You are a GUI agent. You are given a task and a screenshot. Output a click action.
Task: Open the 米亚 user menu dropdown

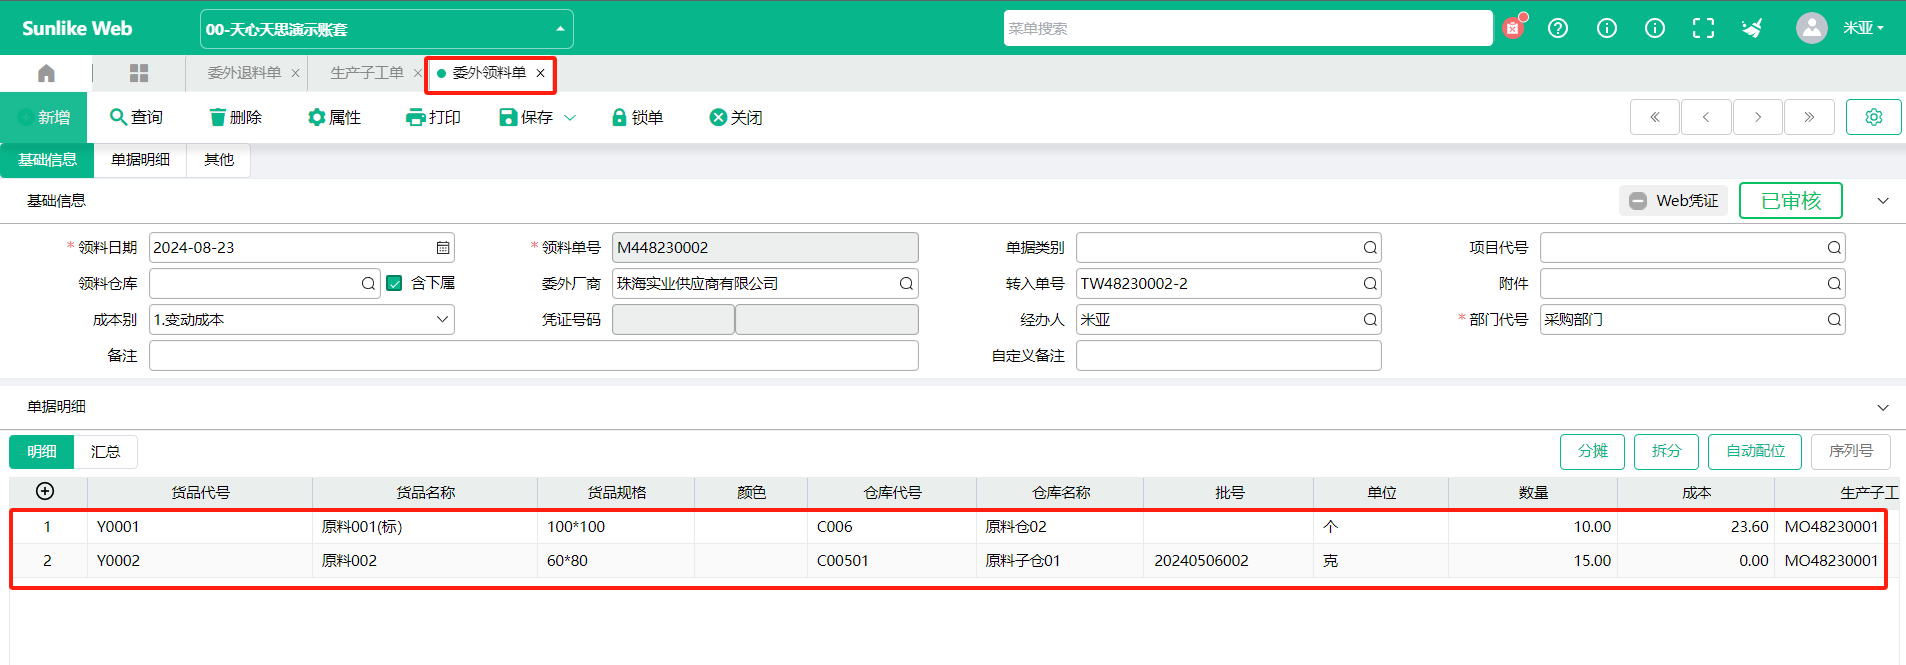1863,28
